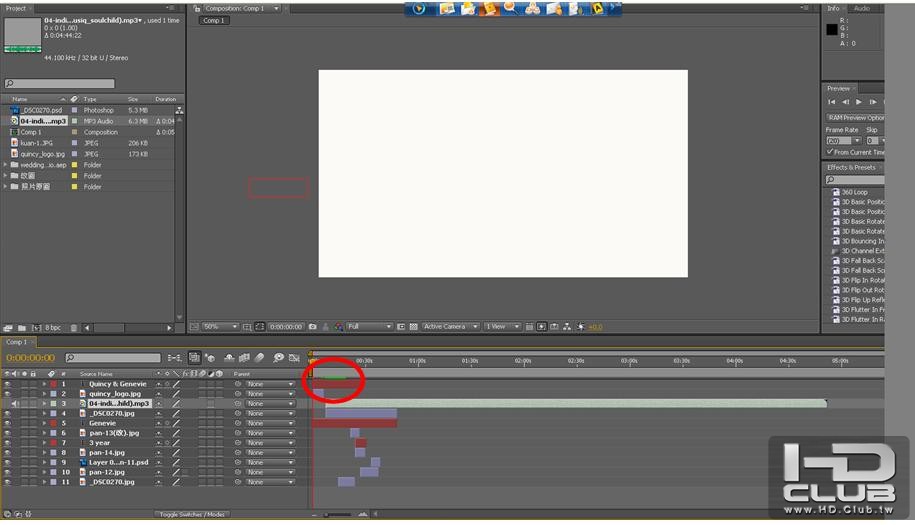Hide the quincy_logo.jpg layer
This screenshot has width=915, height=525.
[7, 394]
